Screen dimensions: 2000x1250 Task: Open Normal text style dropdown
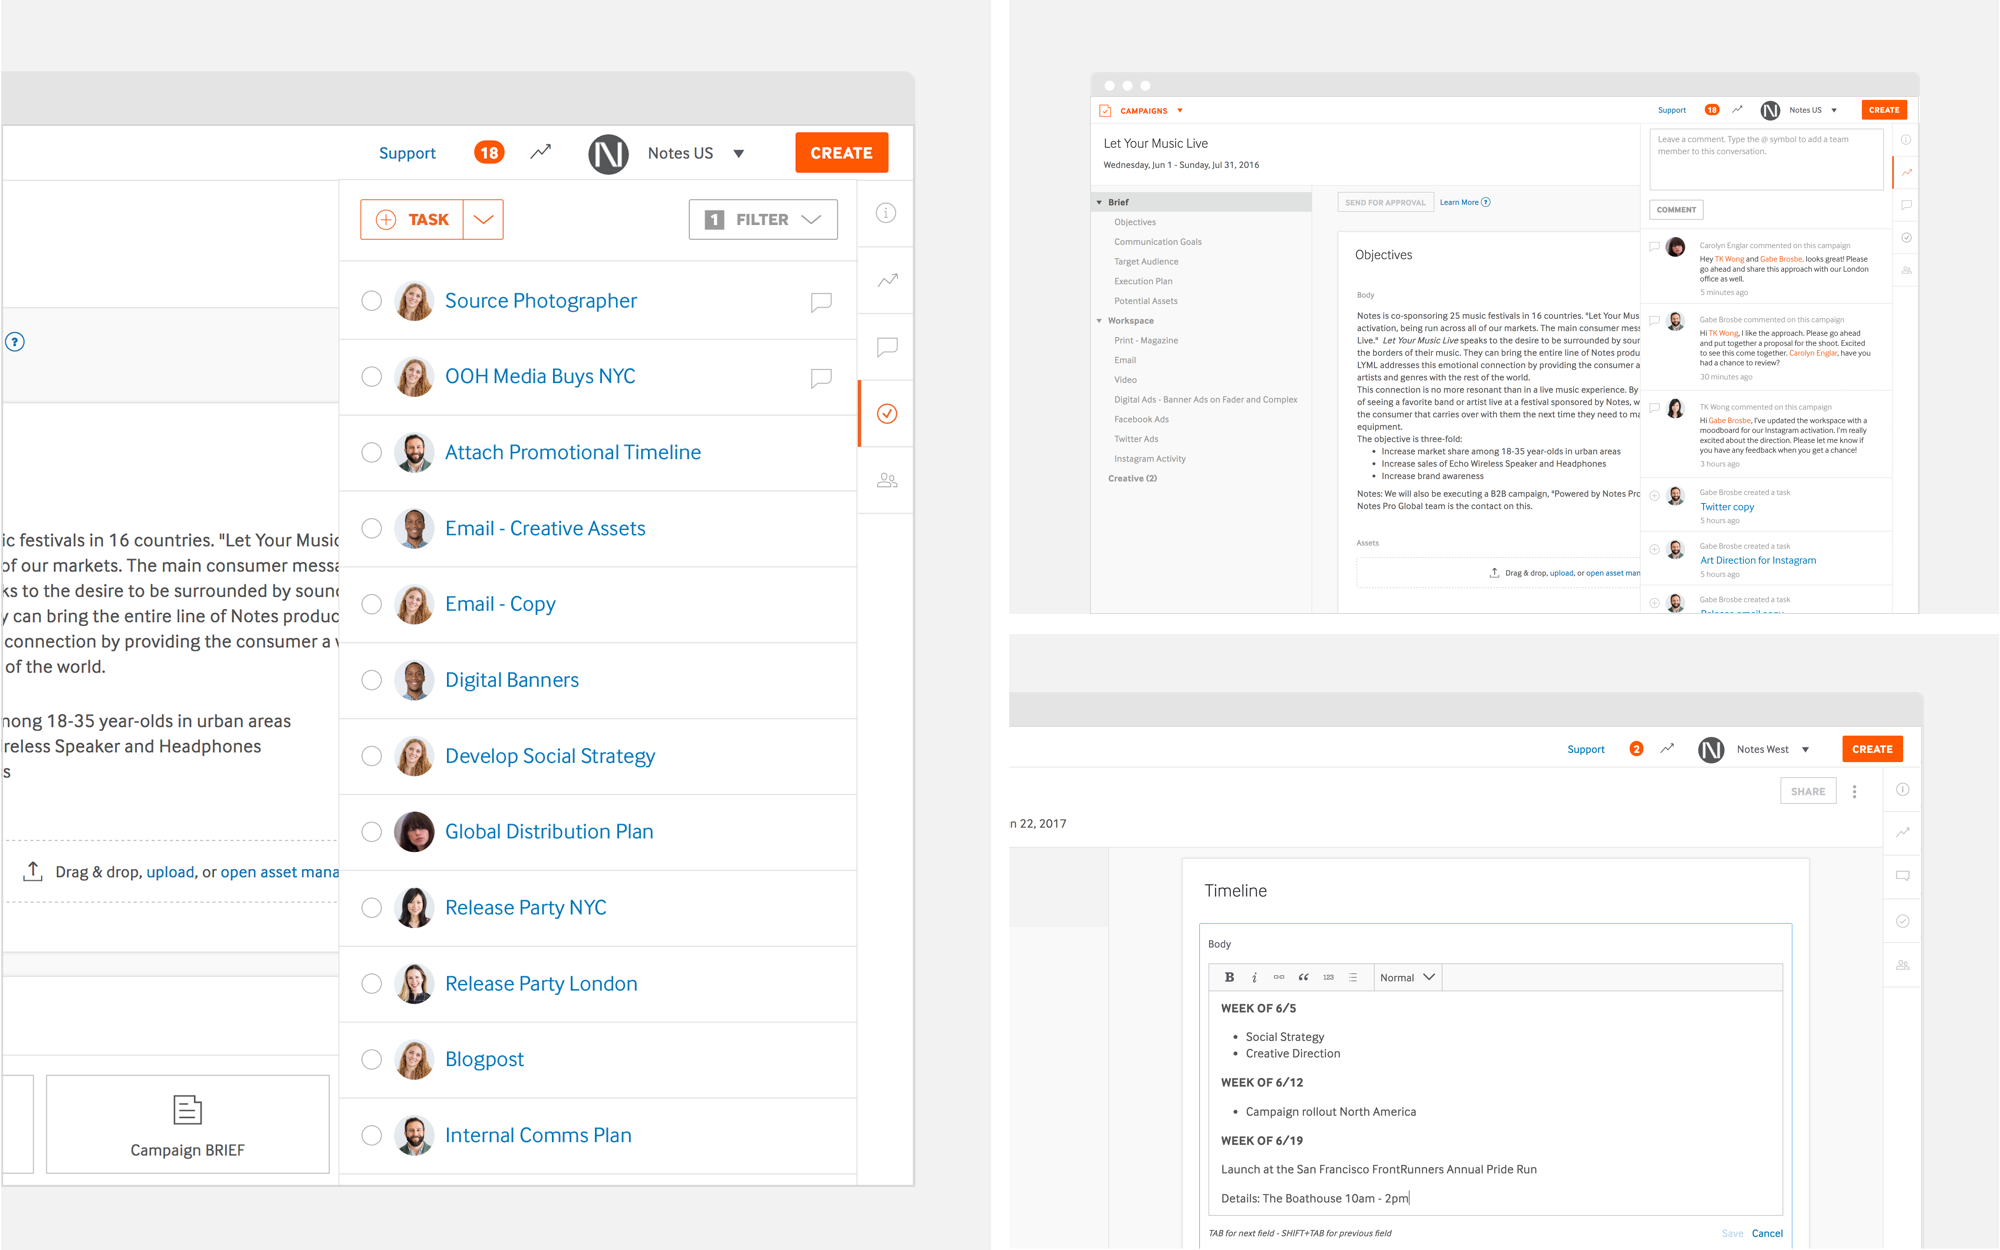pos(1407,977)
